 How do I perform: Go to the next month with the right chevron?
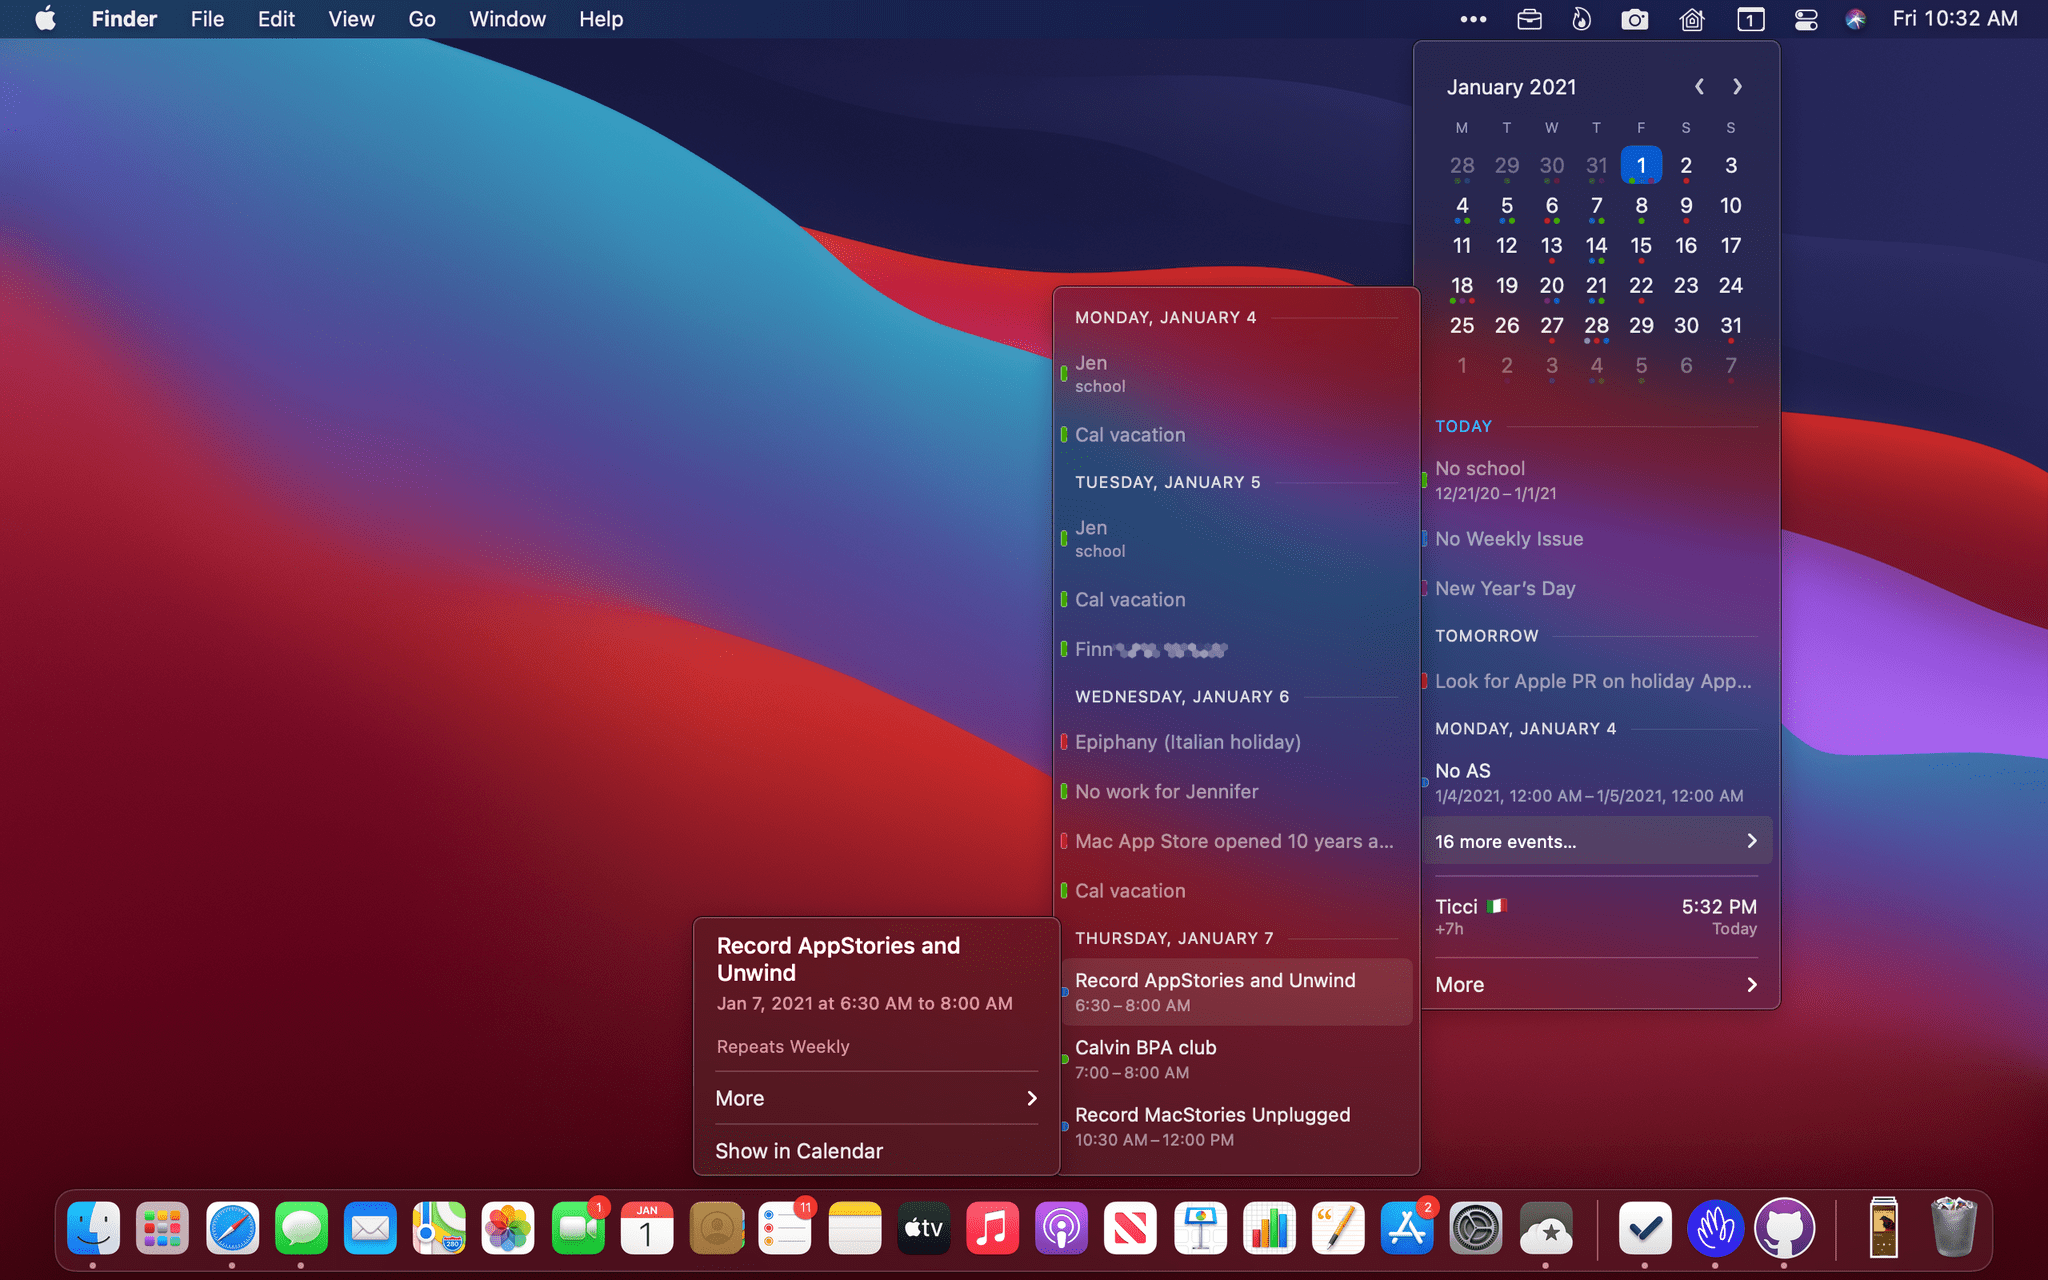[1738, 87]
